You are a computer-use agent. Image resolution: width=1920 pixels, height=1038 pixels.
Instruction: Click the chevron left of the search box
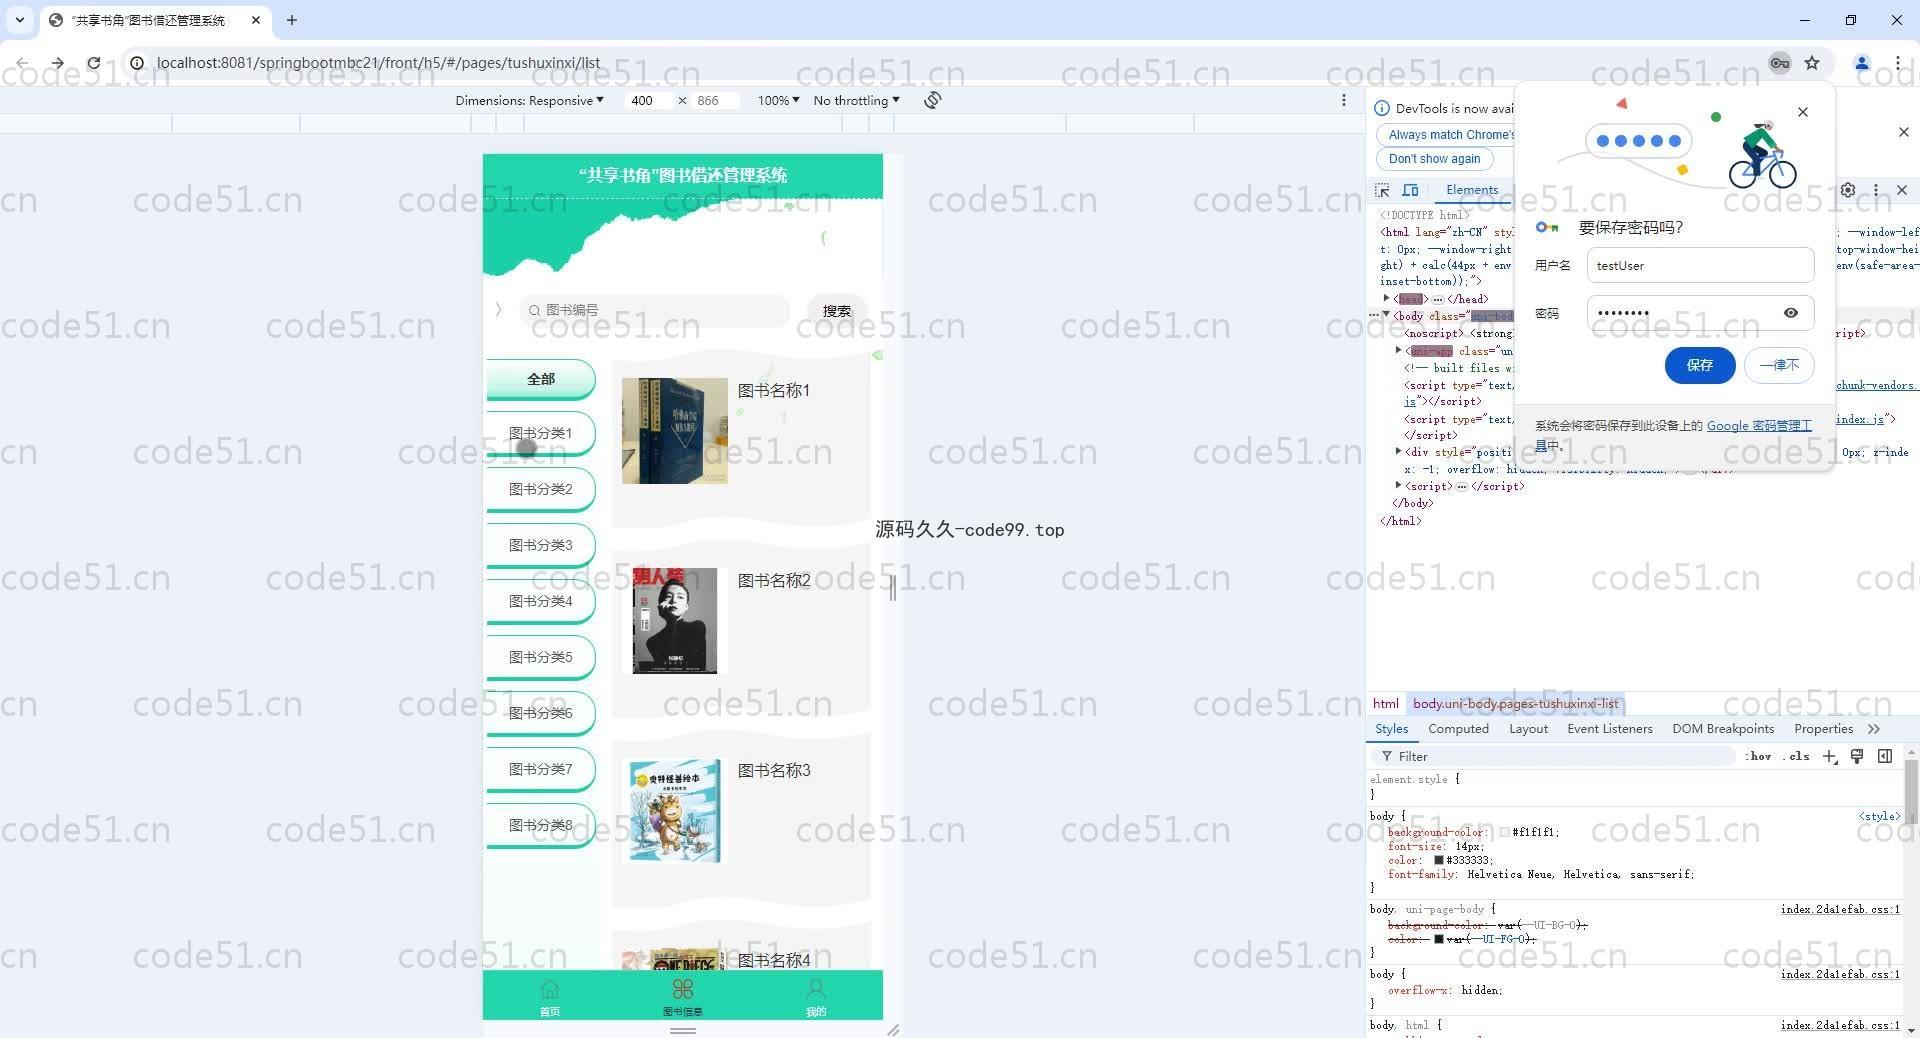[498, 310]
